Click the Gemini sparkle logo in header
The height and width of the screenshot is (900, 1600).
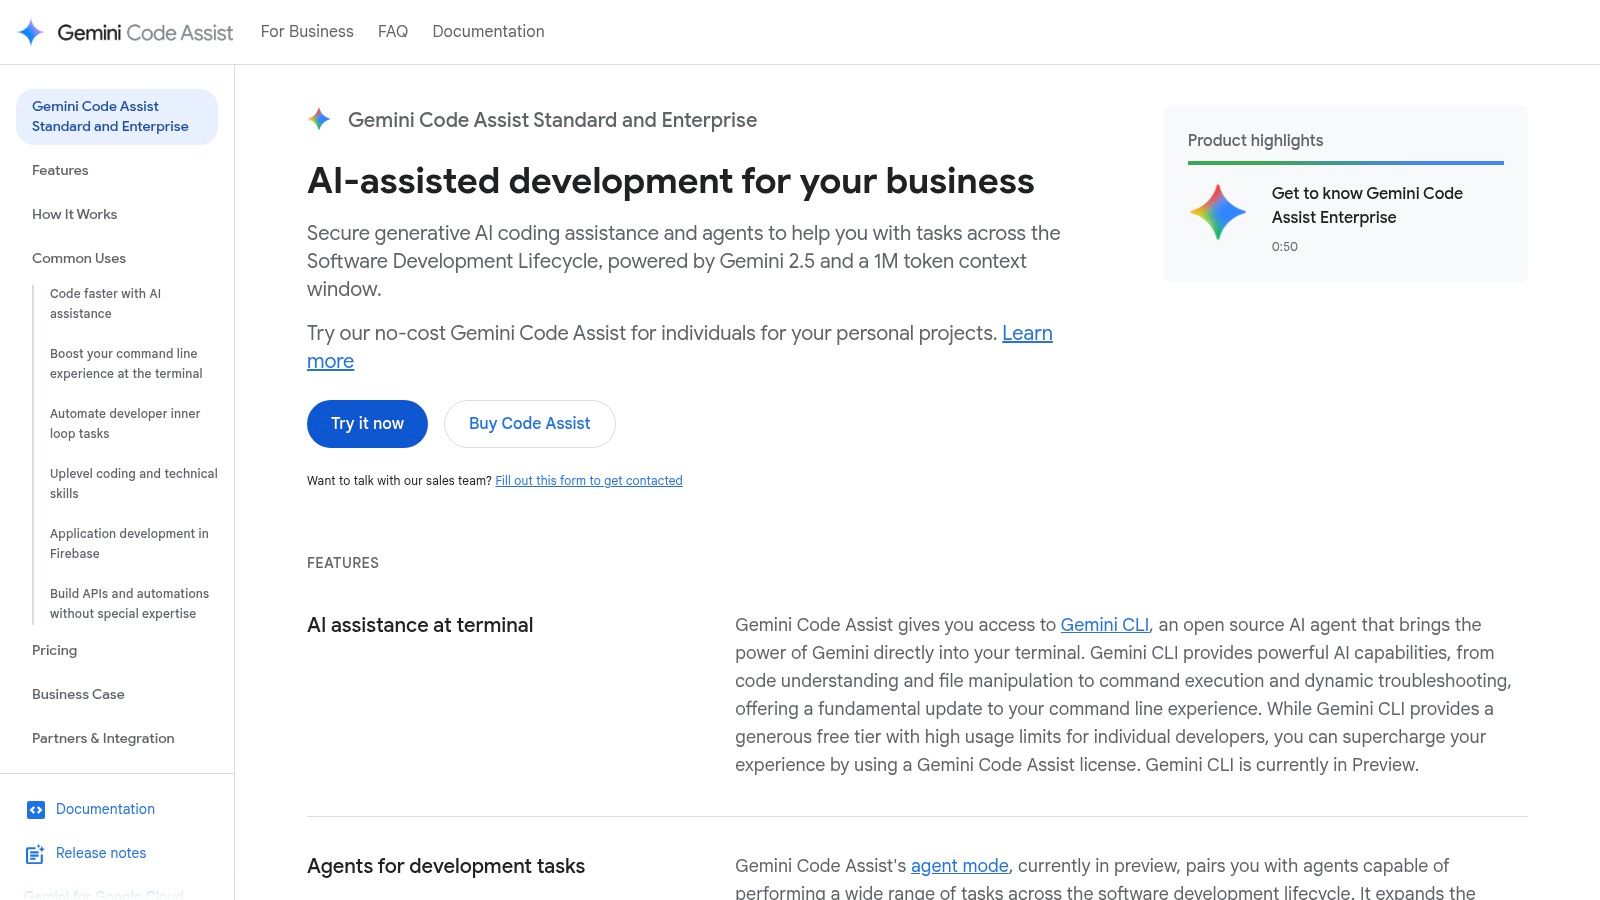pyautogui.click(x=31, y=32)
